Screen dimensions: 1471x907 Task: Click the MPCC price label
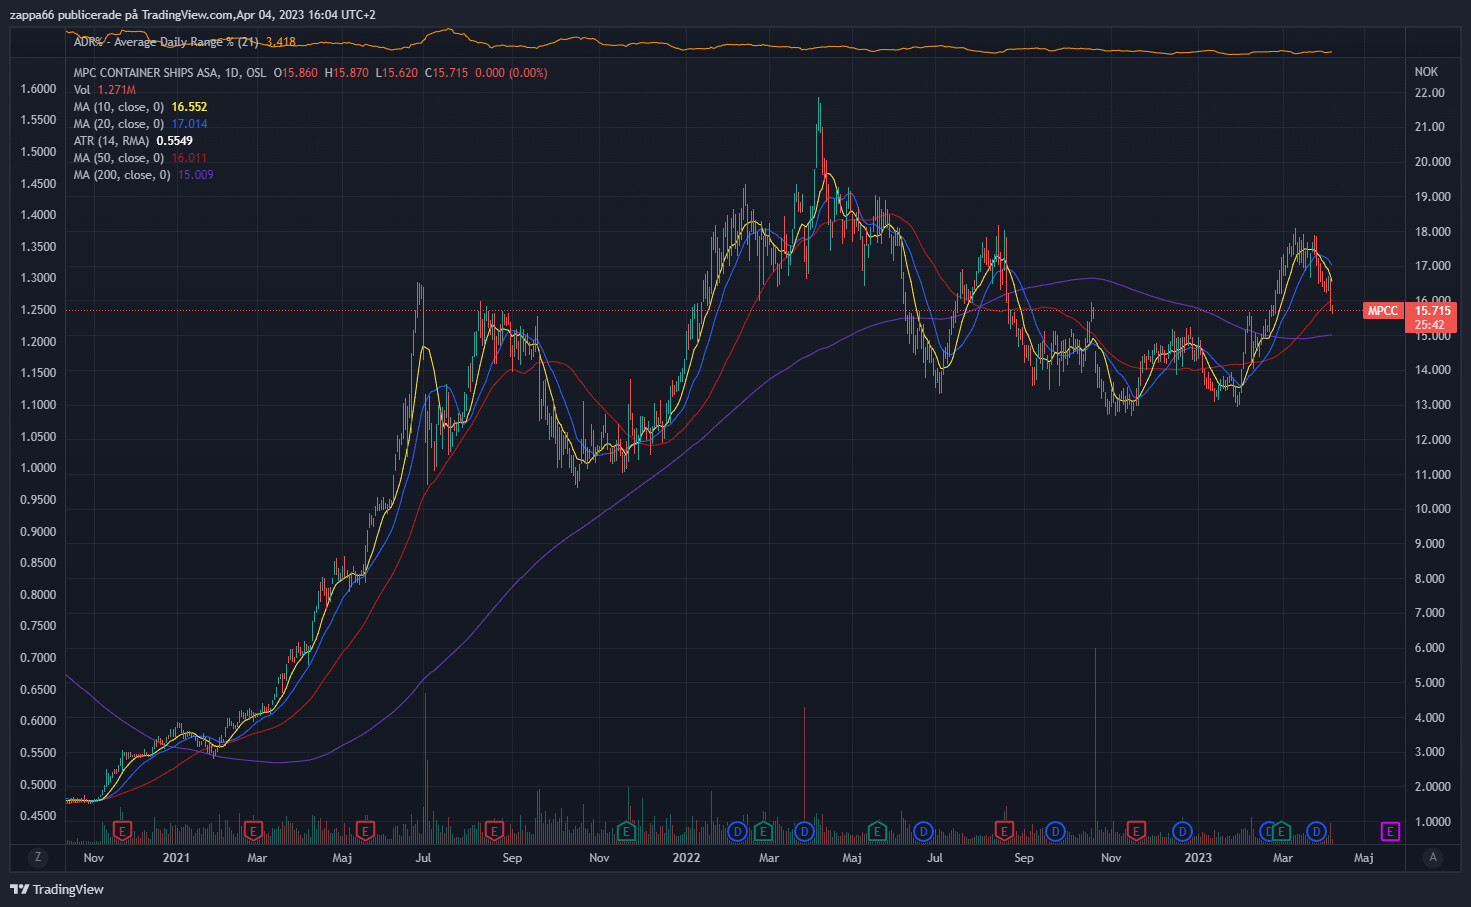[x=1383, y=311]
